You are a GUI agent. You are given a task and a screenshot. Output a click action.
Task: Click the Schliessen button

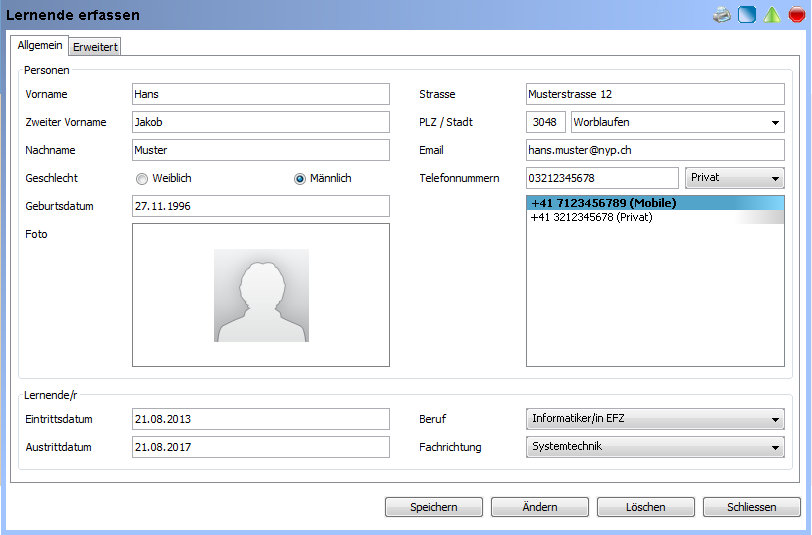[x=751, y=507]
